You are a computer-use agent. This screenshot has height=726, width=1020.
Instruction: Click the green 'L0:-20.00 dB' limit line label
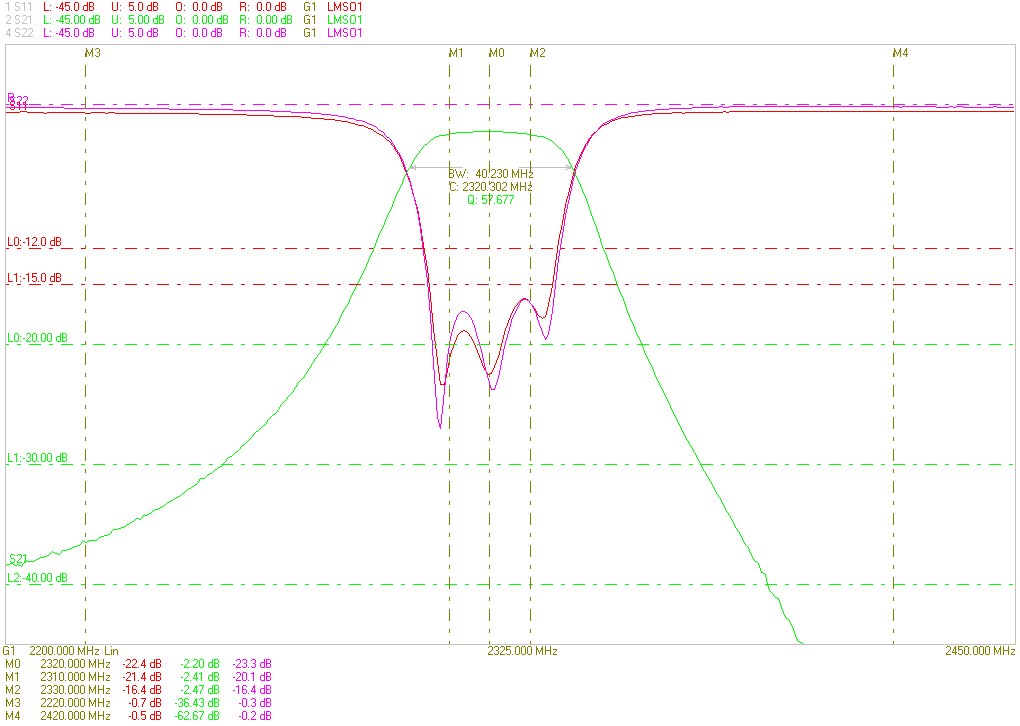pyautogui.click(x=37, y=338)
